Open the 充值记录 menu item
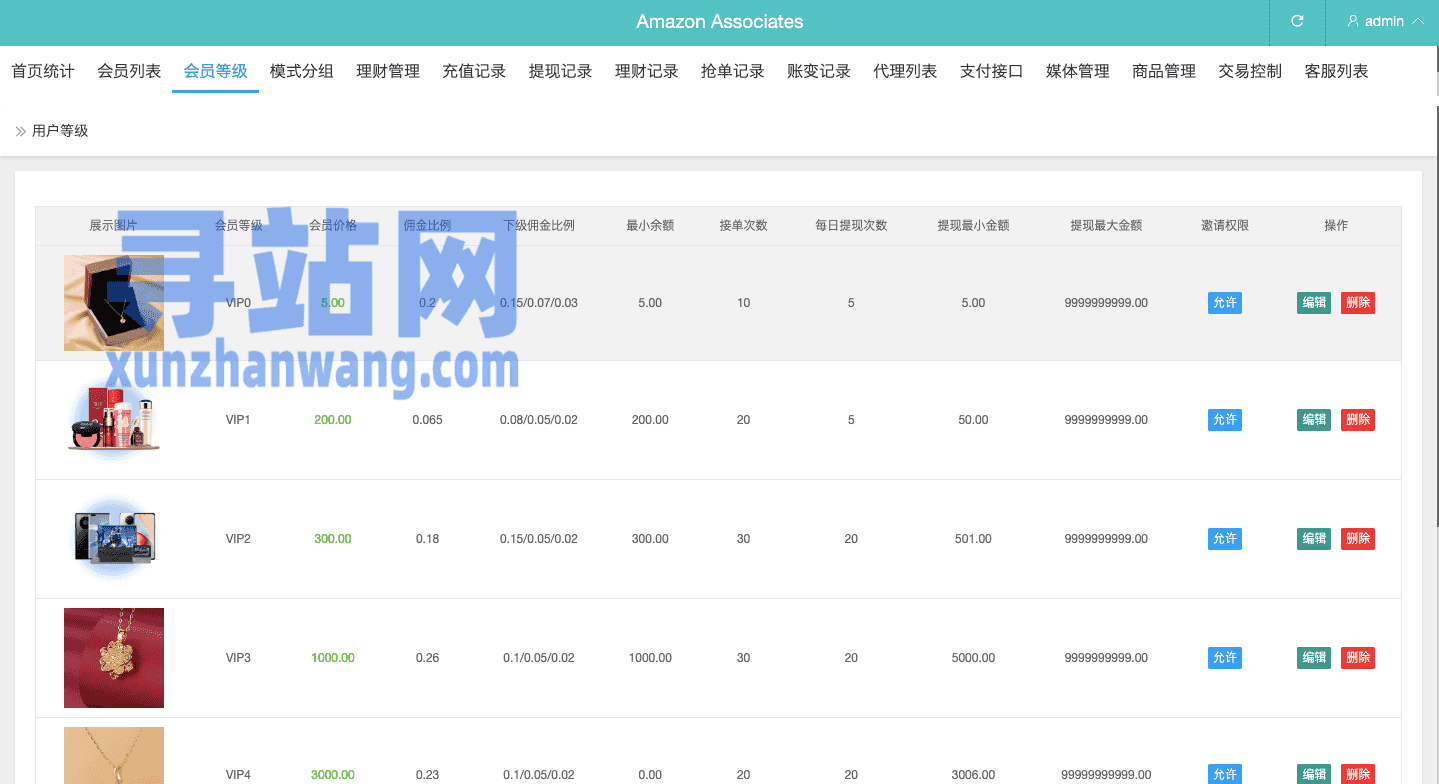Viewport: 1439px width, 784px height. pos(474,71)
